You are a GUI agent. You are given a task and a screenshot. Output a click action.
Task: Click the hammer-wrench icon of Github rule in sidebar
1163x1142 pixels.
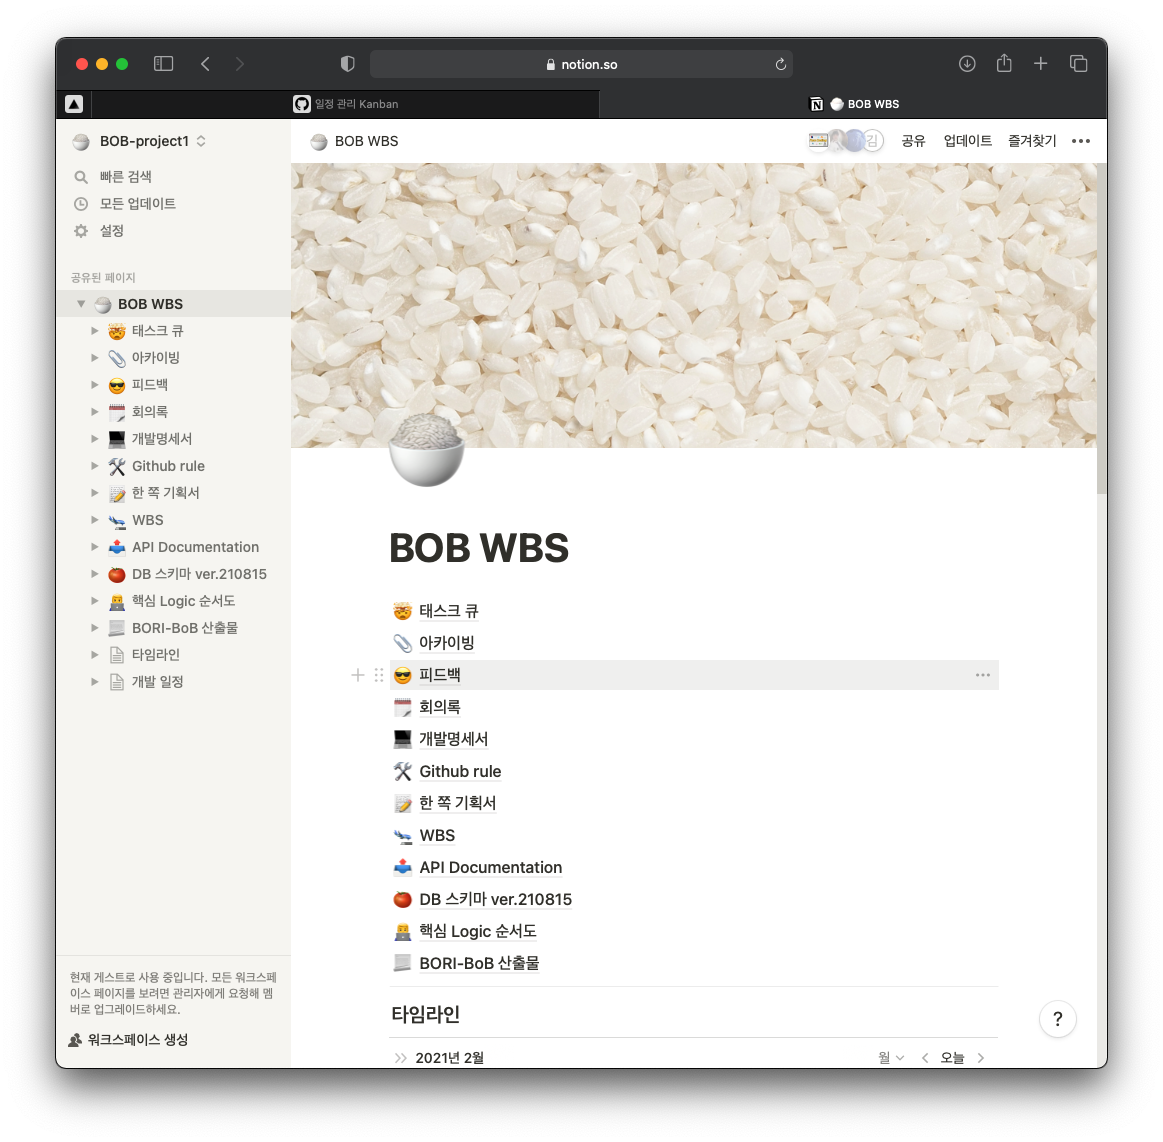[116, 466]
